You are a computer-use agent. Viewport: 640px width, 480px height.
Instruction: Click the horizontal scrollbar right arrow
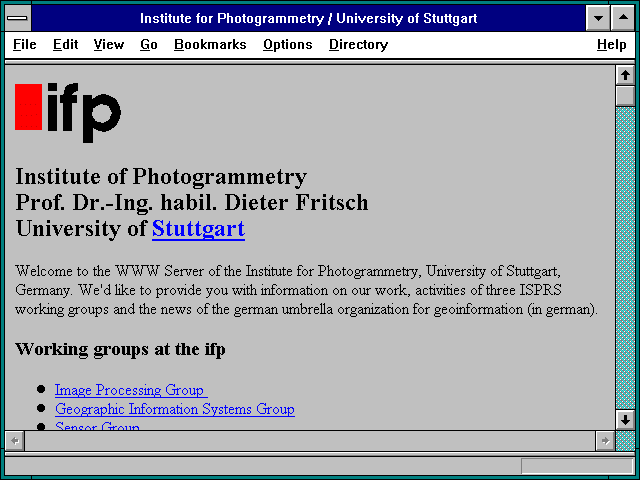tap(605, 441)
